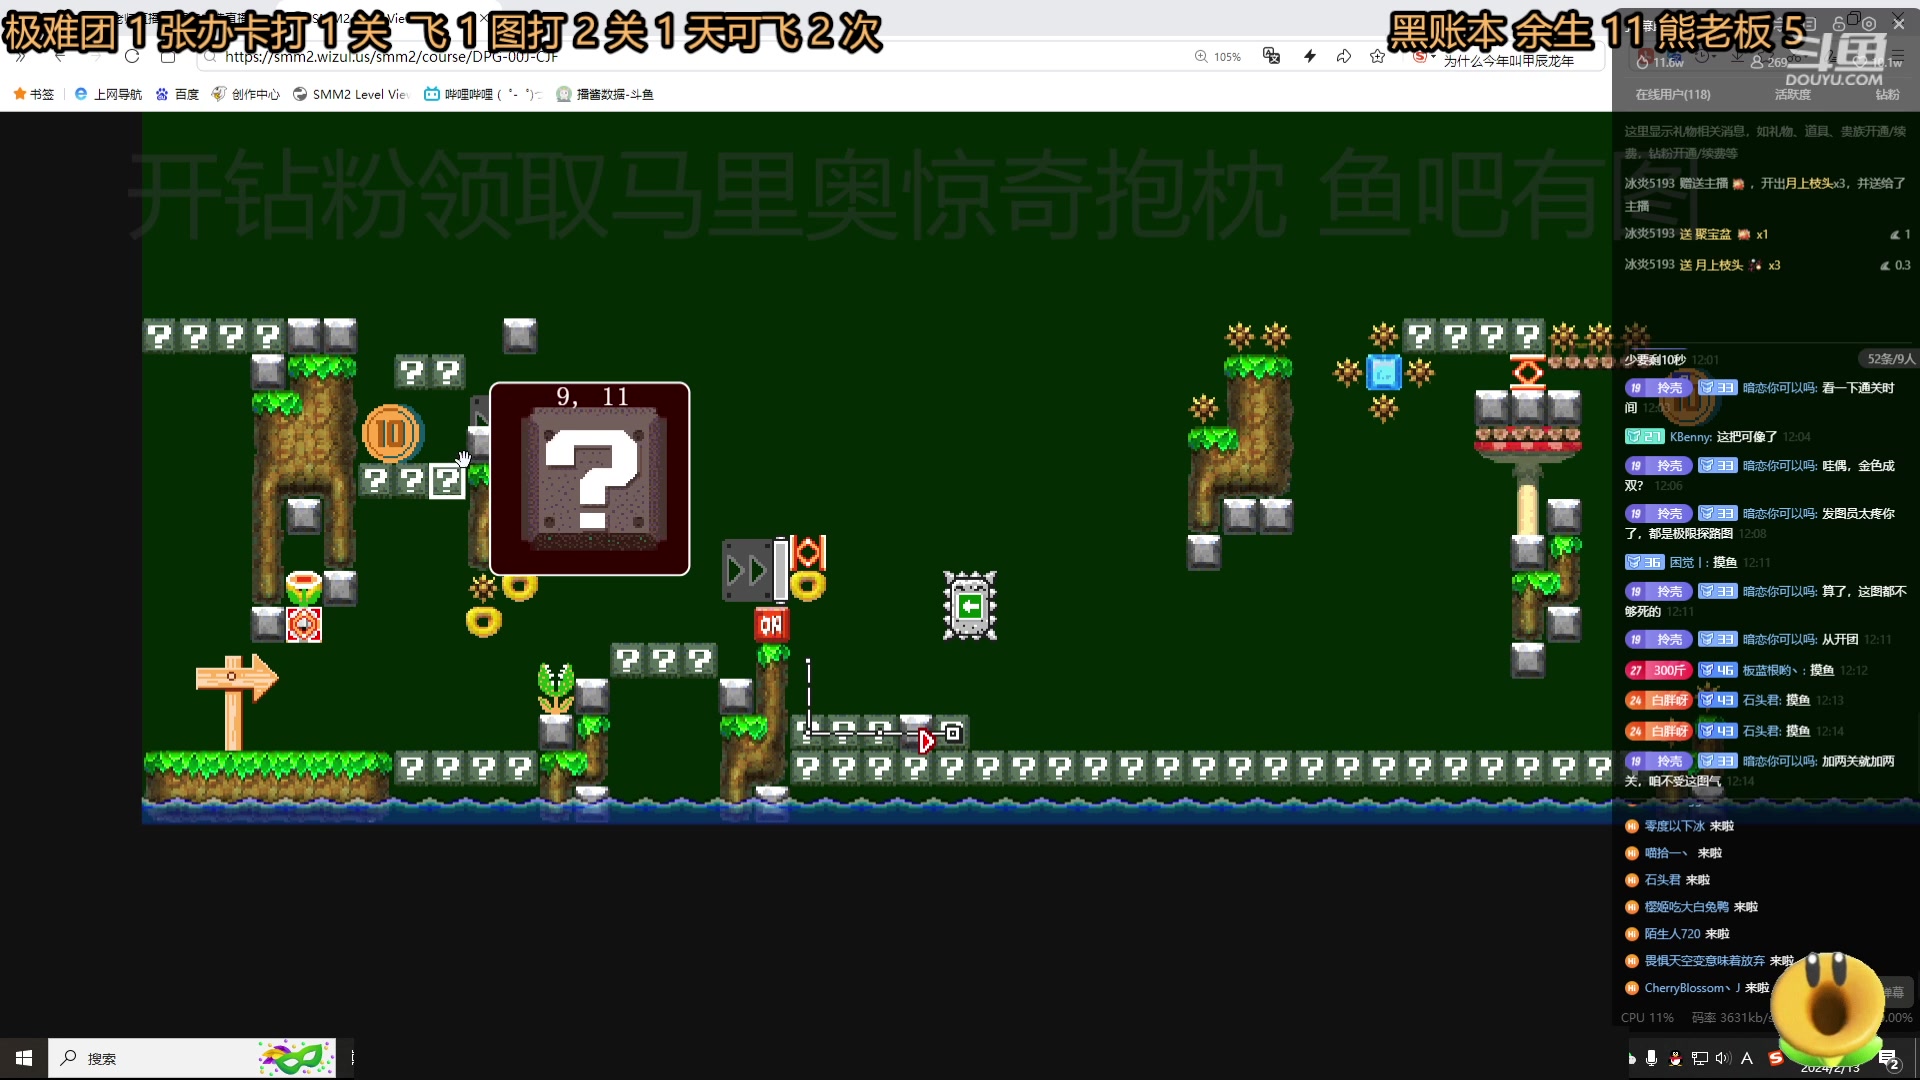Open the 哔哩哔哩 bookmark
The width and height of the screenshot is (1920, 1080).
click(483, 94)
